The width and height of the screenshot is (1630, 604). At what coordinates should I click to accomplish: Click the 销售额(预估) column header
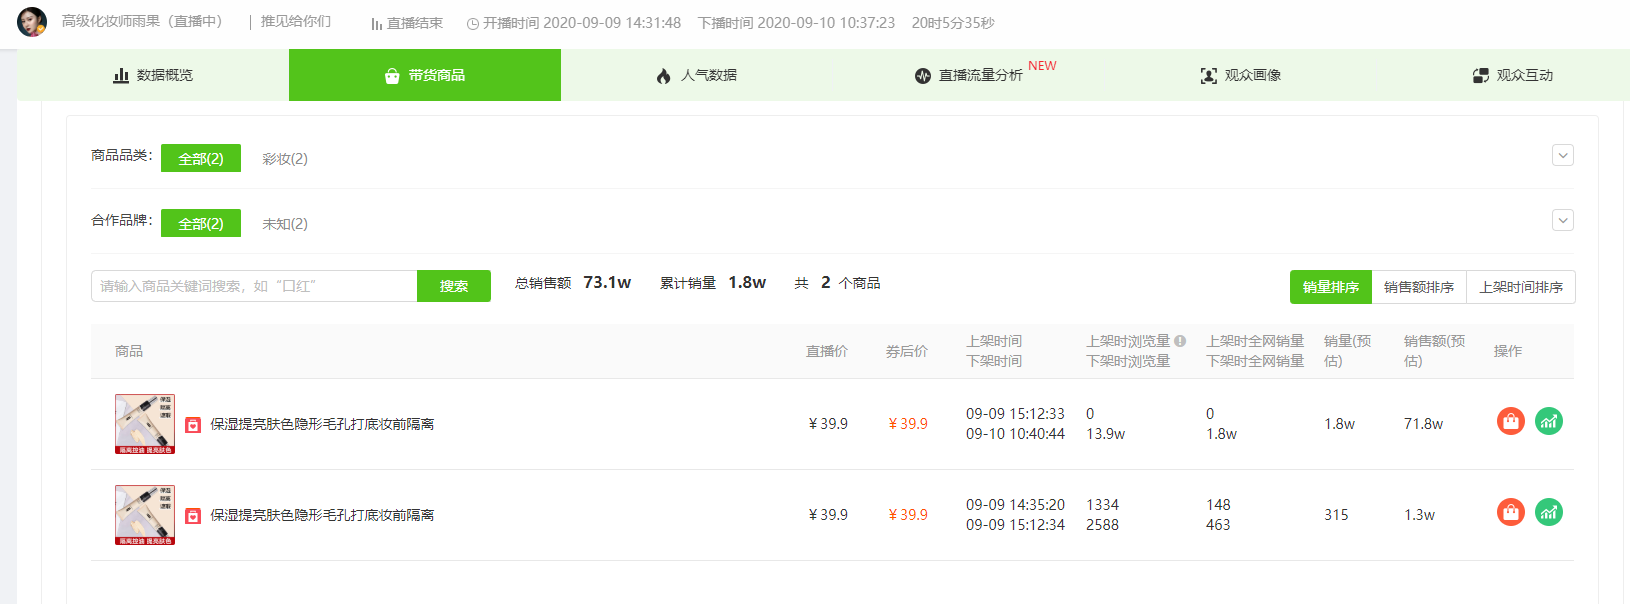1435,351
